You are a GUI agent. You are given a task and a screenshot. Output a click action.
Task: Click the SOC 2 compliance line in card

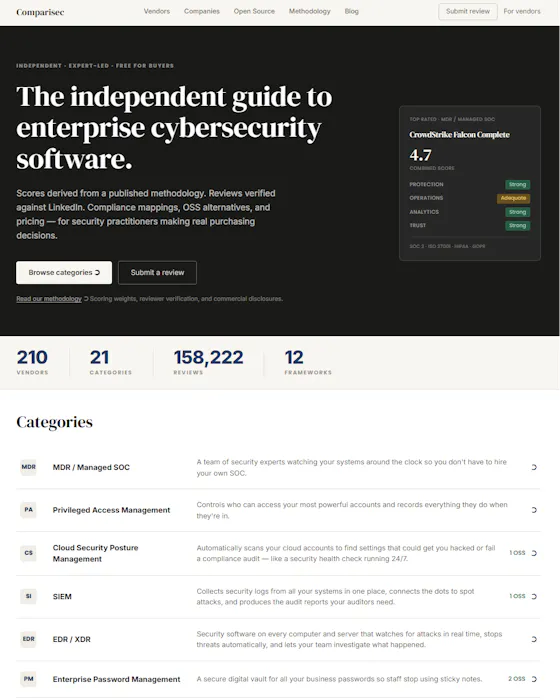click(447, 246)
